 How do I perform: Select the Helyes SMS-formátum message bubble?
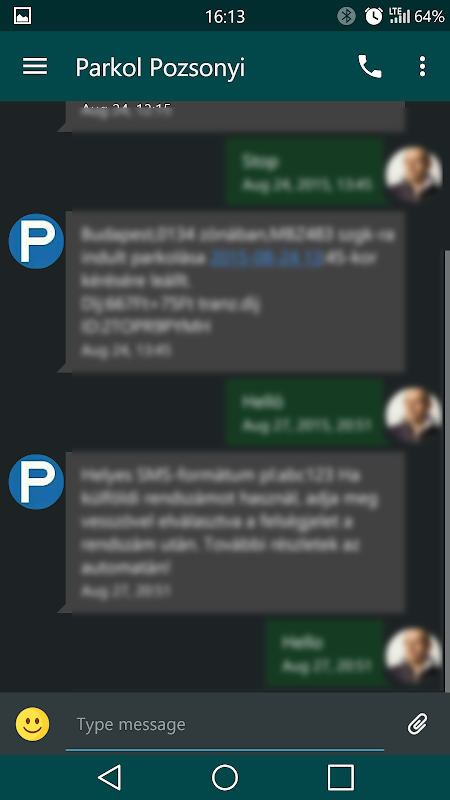(235, 533)
